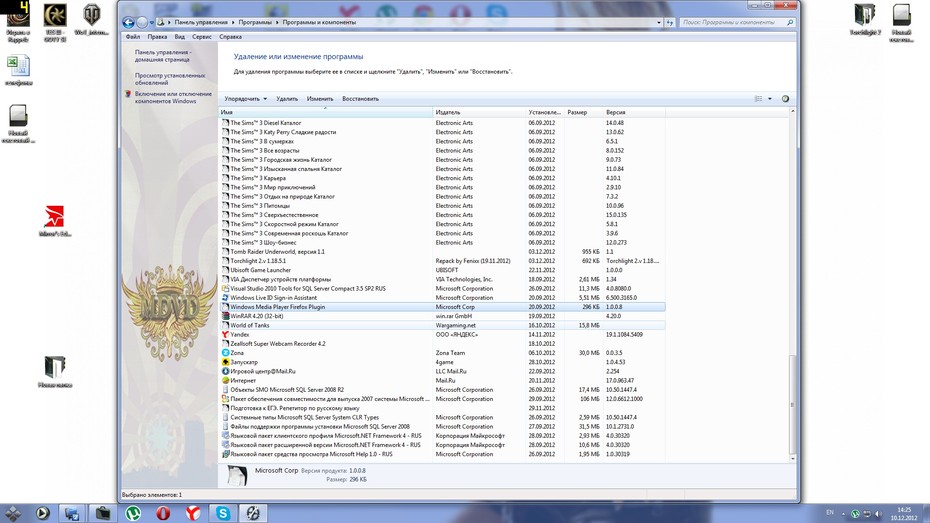Click the Windows Live ID Sign-in Assistant icon
The height and width of the screenshot is (523, 930).
[225, 298]
